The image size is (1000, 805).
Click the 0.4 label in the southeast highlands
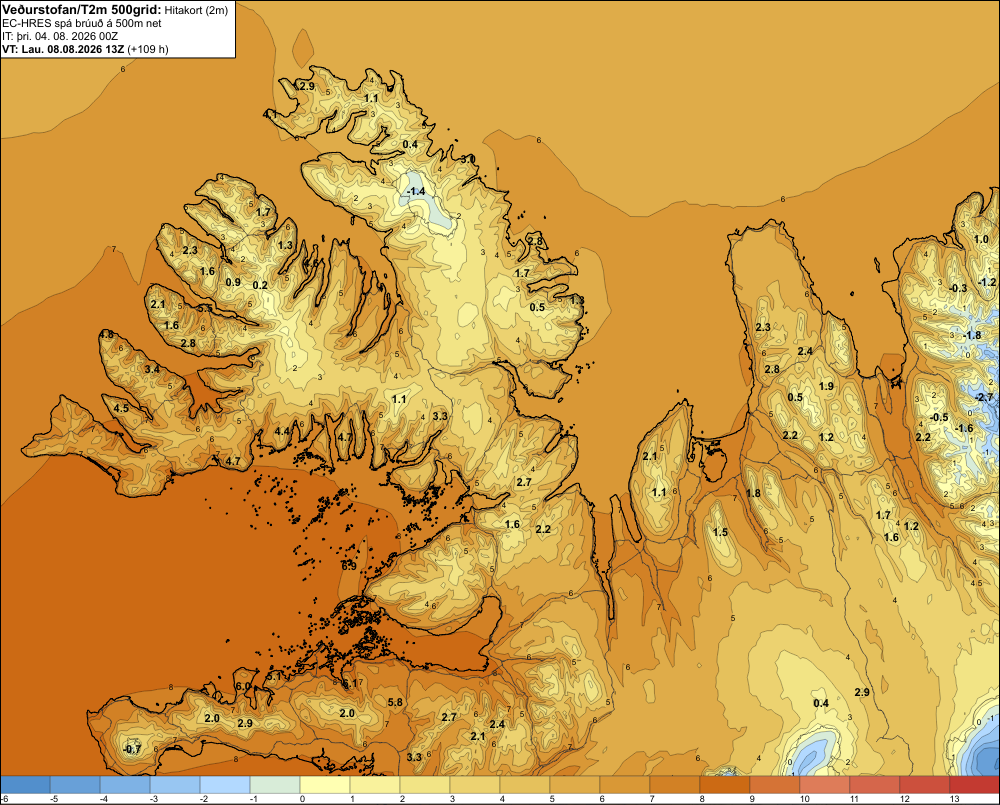point(821,703)
